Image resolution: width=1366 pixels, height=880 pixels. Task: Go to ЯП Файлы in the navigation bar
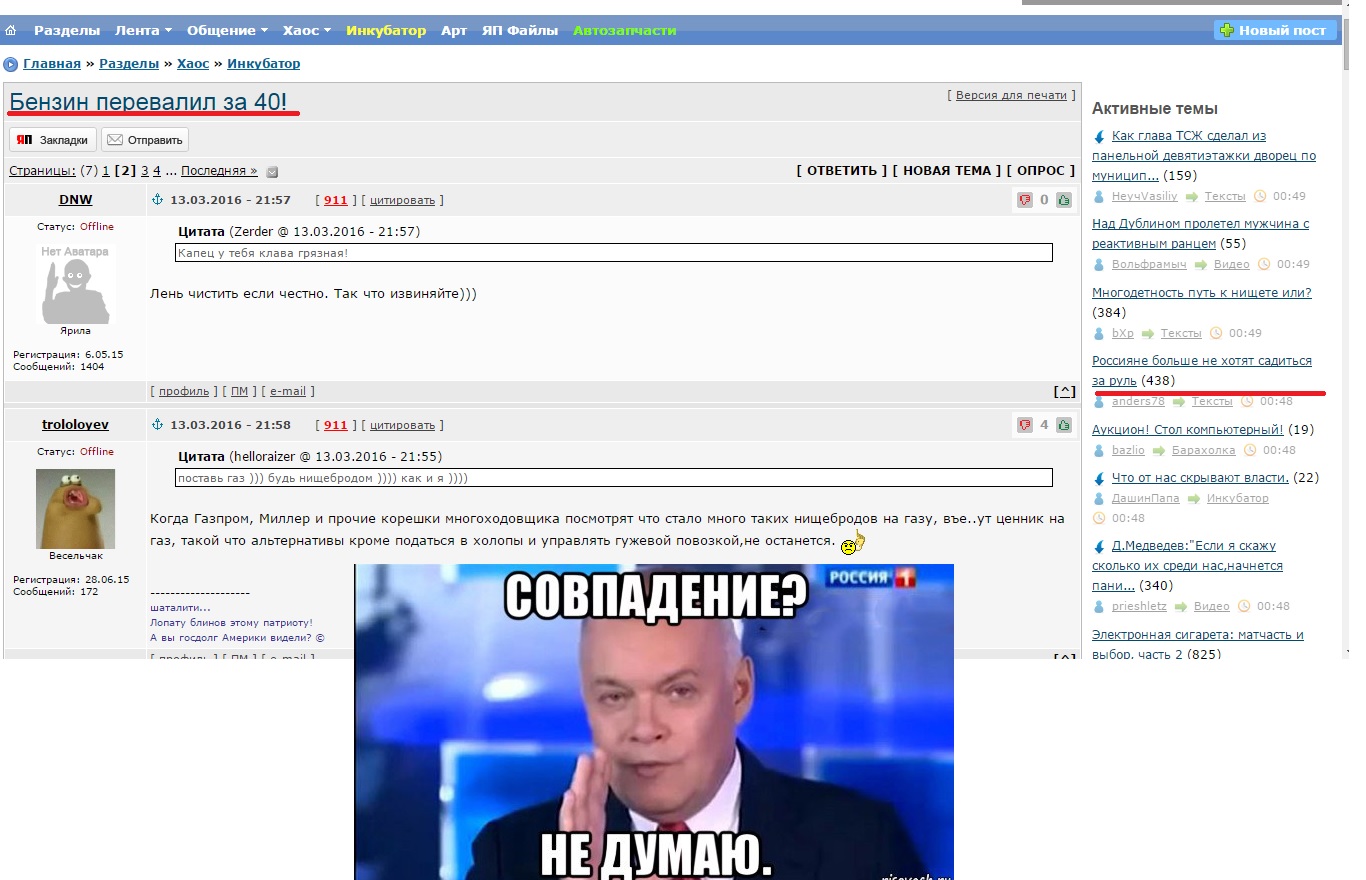(x=520, y=31)
